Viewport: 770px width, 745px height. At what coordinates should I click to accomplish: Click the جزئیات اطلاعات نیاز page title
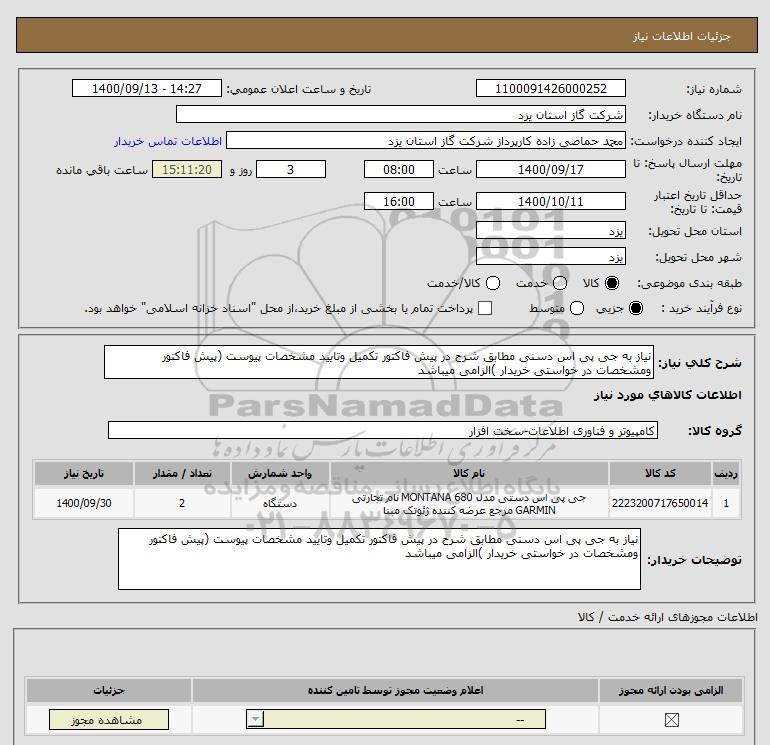coord(682,36)
